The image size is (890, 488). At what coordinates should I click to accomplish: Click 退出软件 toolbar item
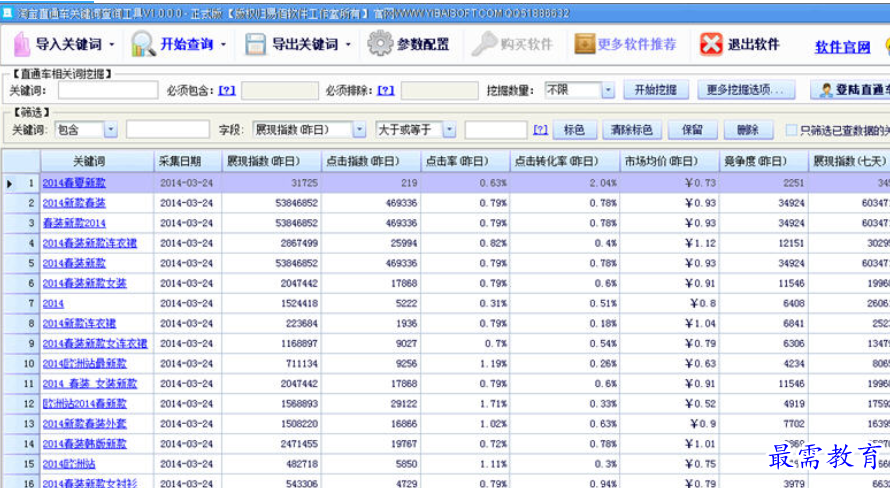(740, 44)
